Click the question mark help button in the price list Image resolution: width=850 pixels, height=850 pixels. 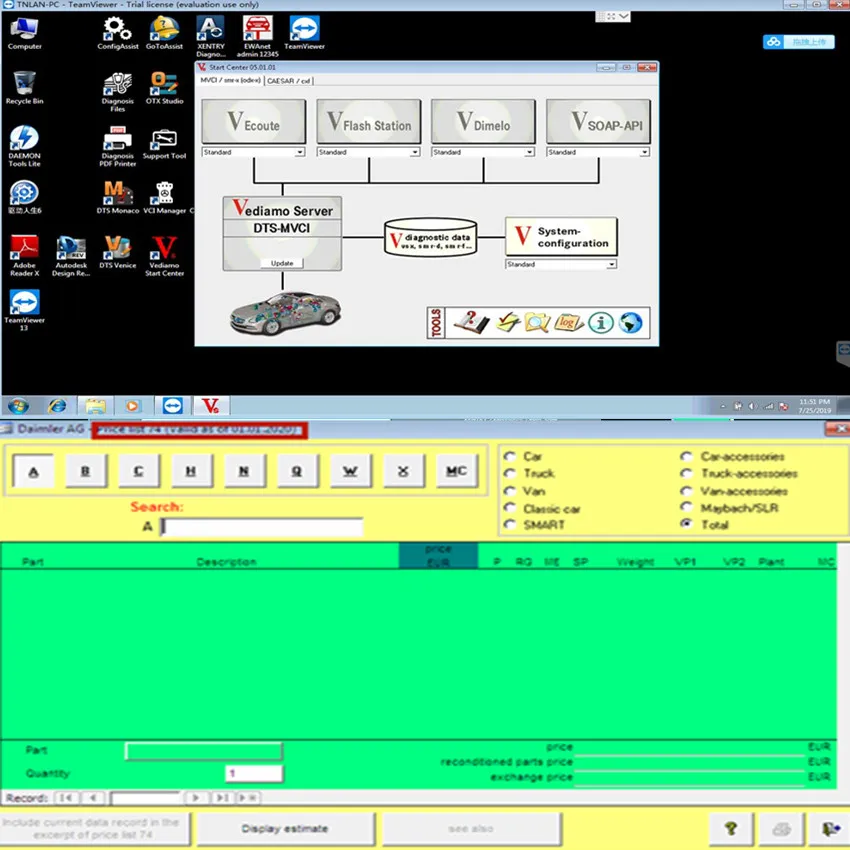coord(730,828)
